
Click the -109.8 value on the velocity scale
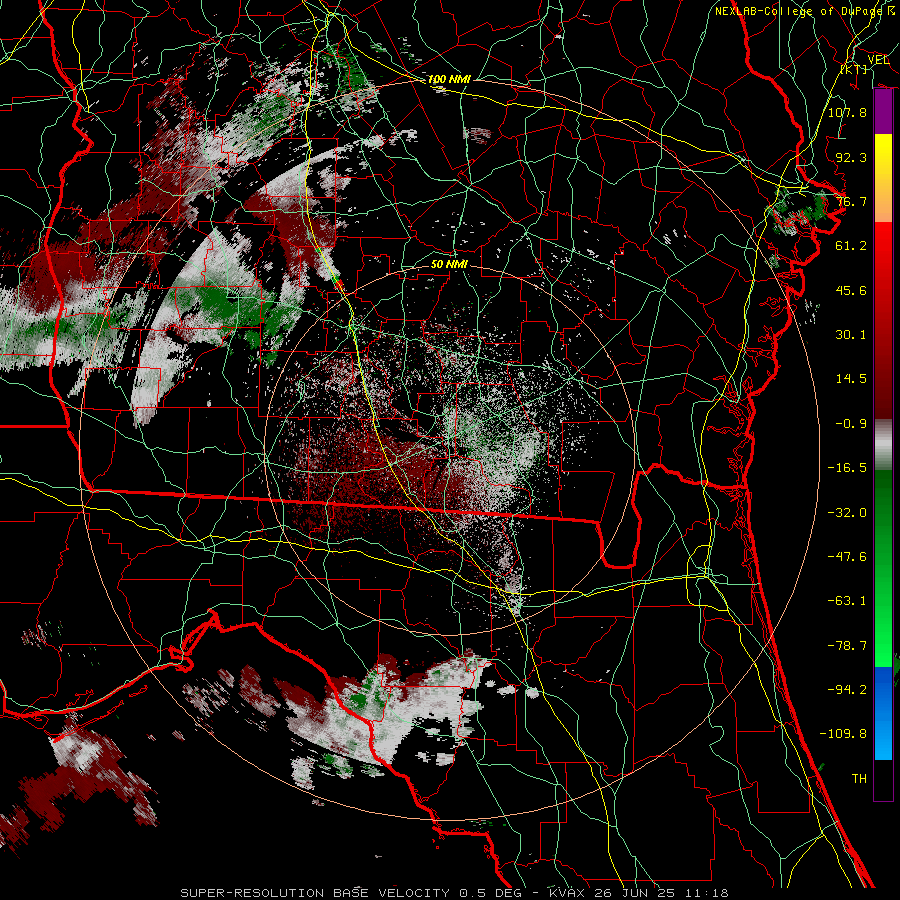pos(843,734)
